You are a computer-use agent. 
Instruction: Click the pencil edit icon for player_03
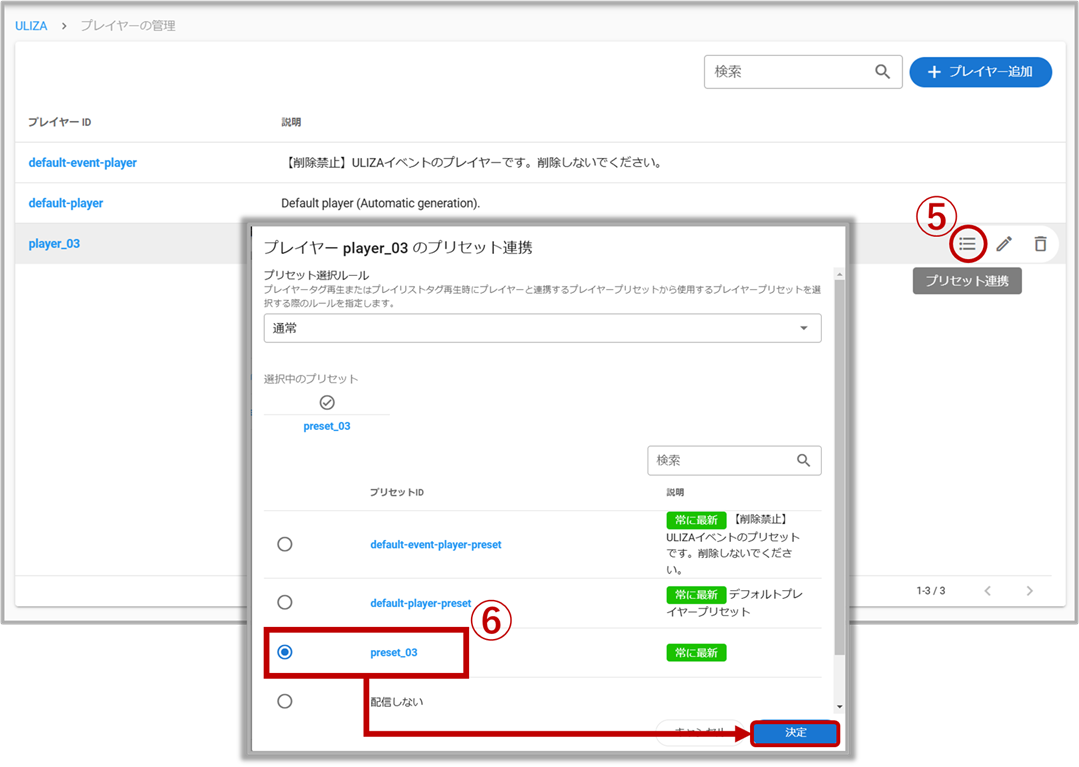[x=1004, y=243]
